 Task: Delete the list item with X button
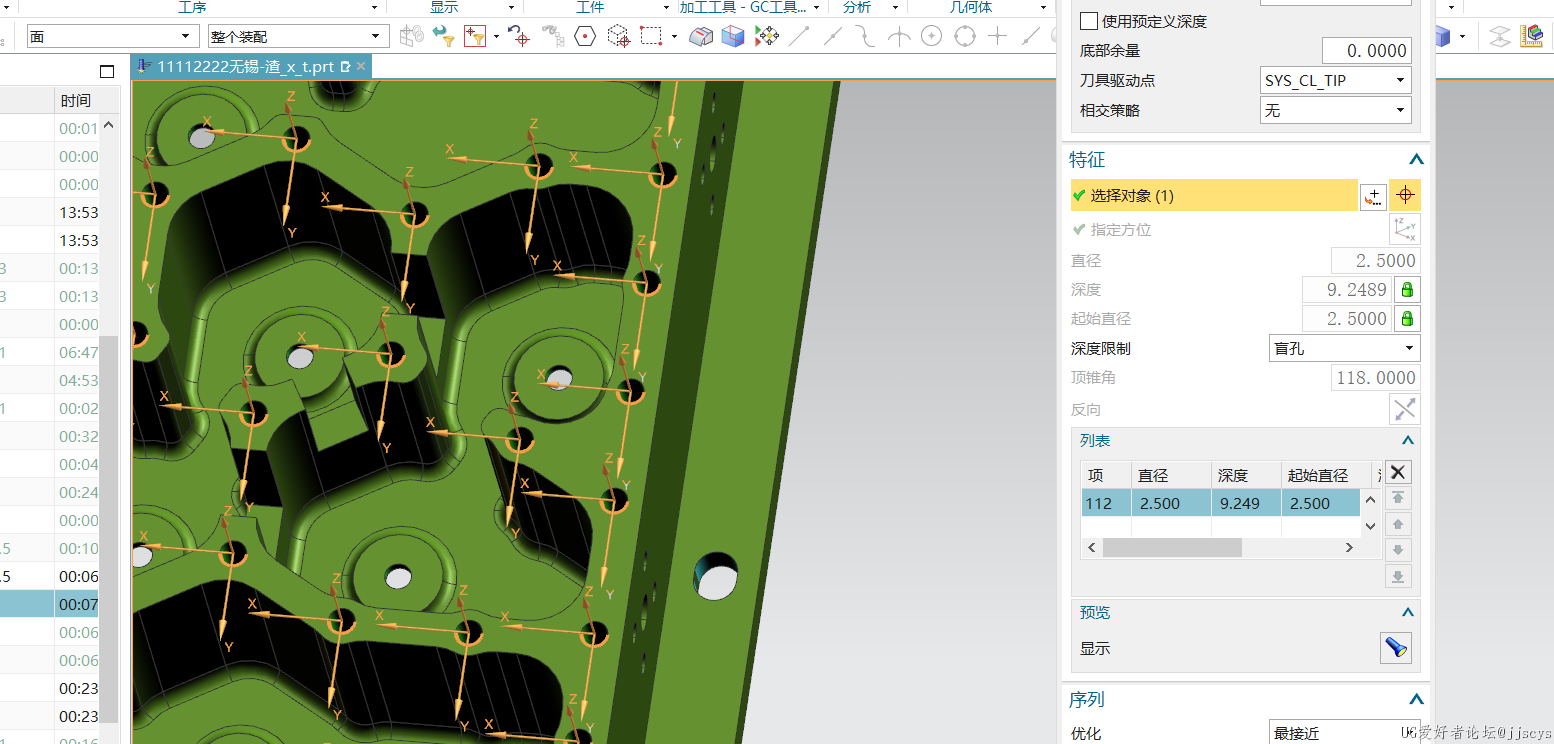pos(1398,472)
